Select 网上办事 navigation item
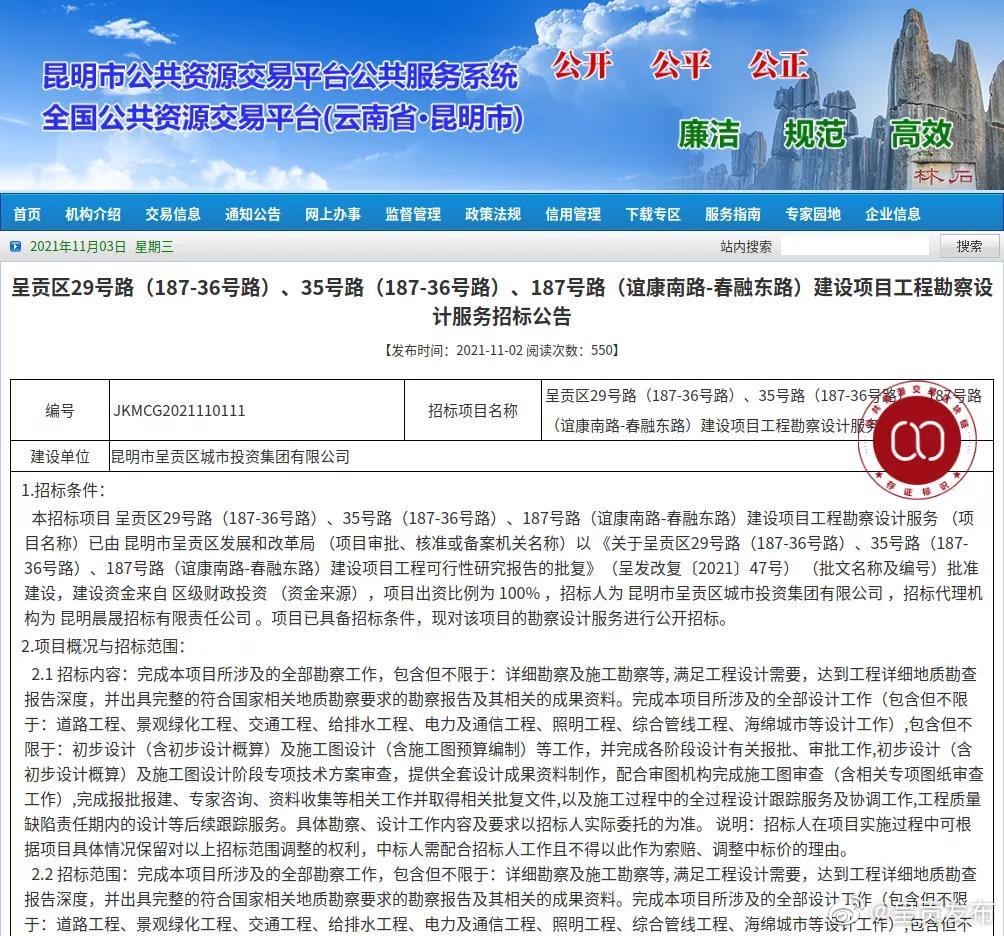Viewport: 1004px width, 936px height. click(333, 214)
